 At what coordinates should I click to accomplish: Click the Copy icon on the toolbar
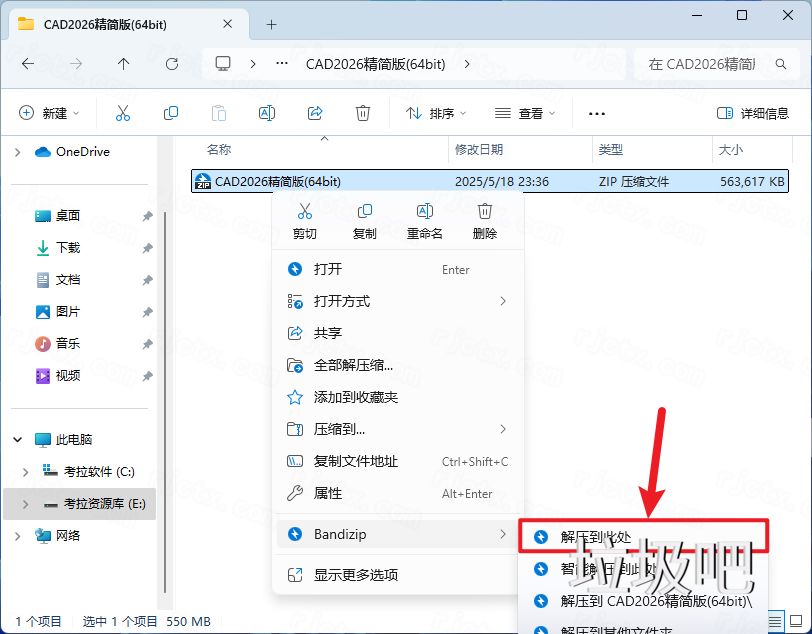[x=170, y=112]
